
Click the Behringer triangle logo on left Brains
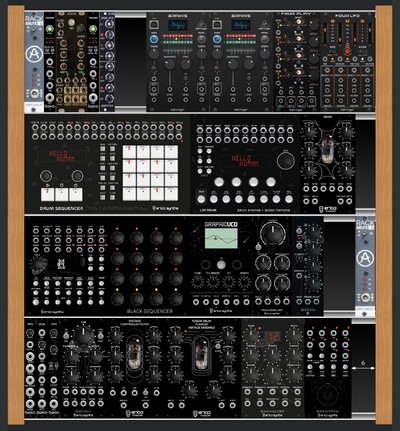tap(201, 24)
